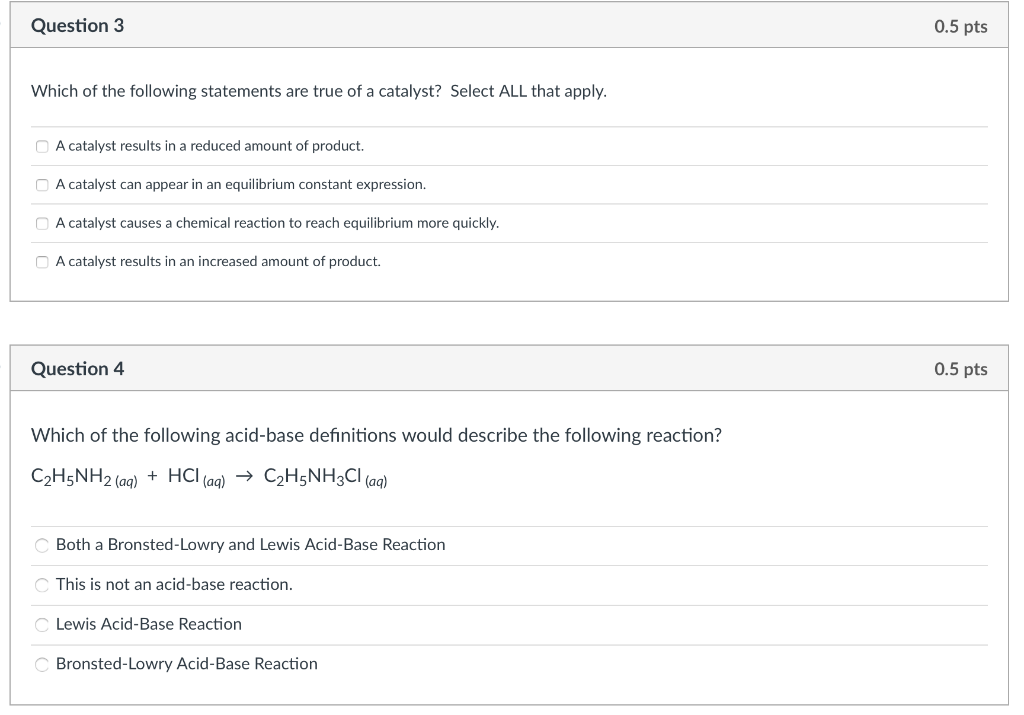The width and height of the screenshot is (1024, 715).
Task: Check the box for reduced amount of product
Action: click(x=42, y=147)
